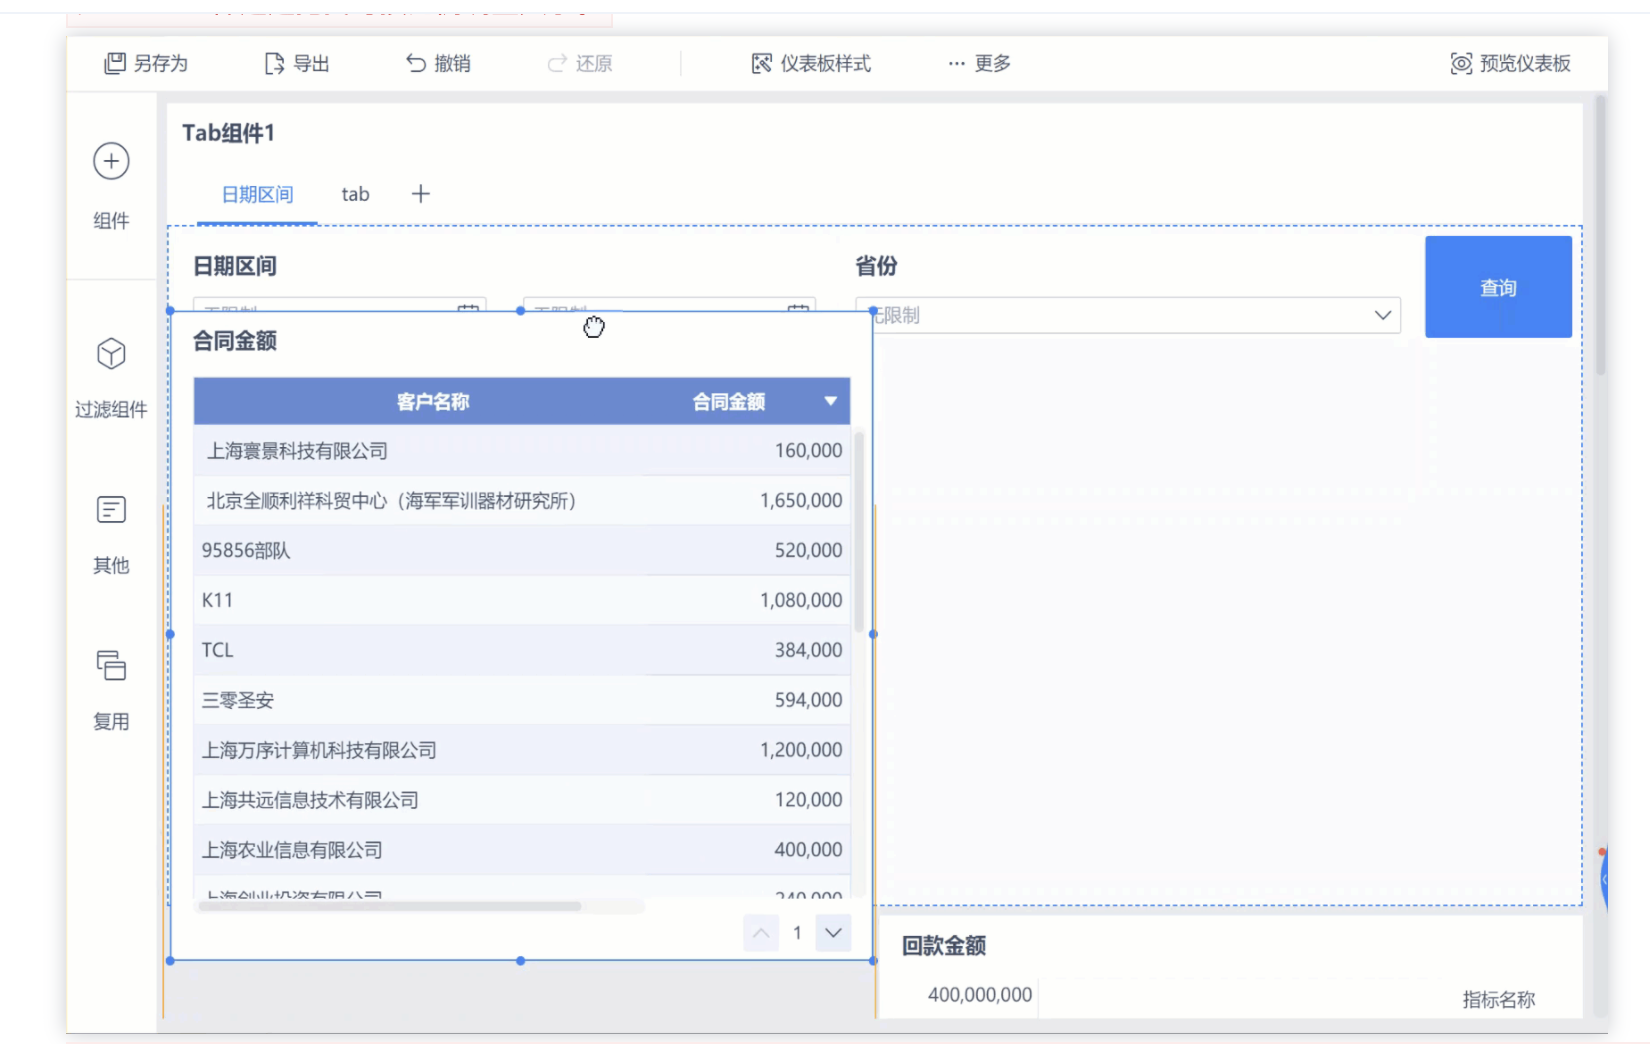
Task: Click the 400,000,000 axis value
Action: [x=980, y=995]
